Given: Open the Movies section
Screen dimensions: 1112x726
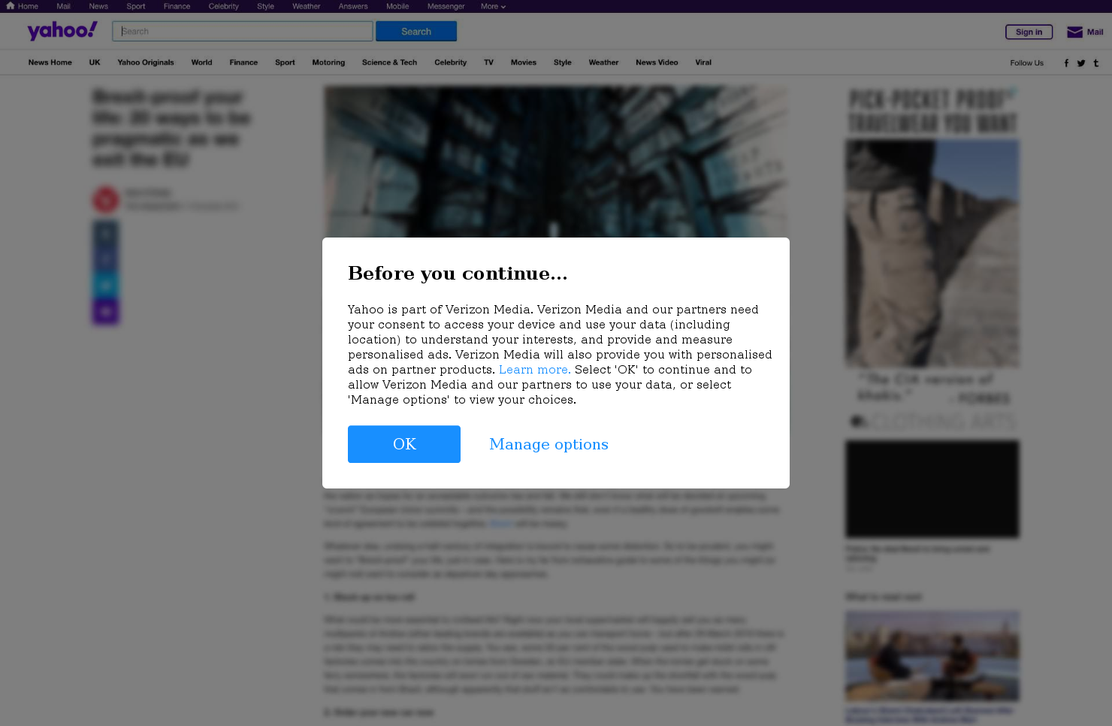Looking at the screenshot, I should 523,62.
